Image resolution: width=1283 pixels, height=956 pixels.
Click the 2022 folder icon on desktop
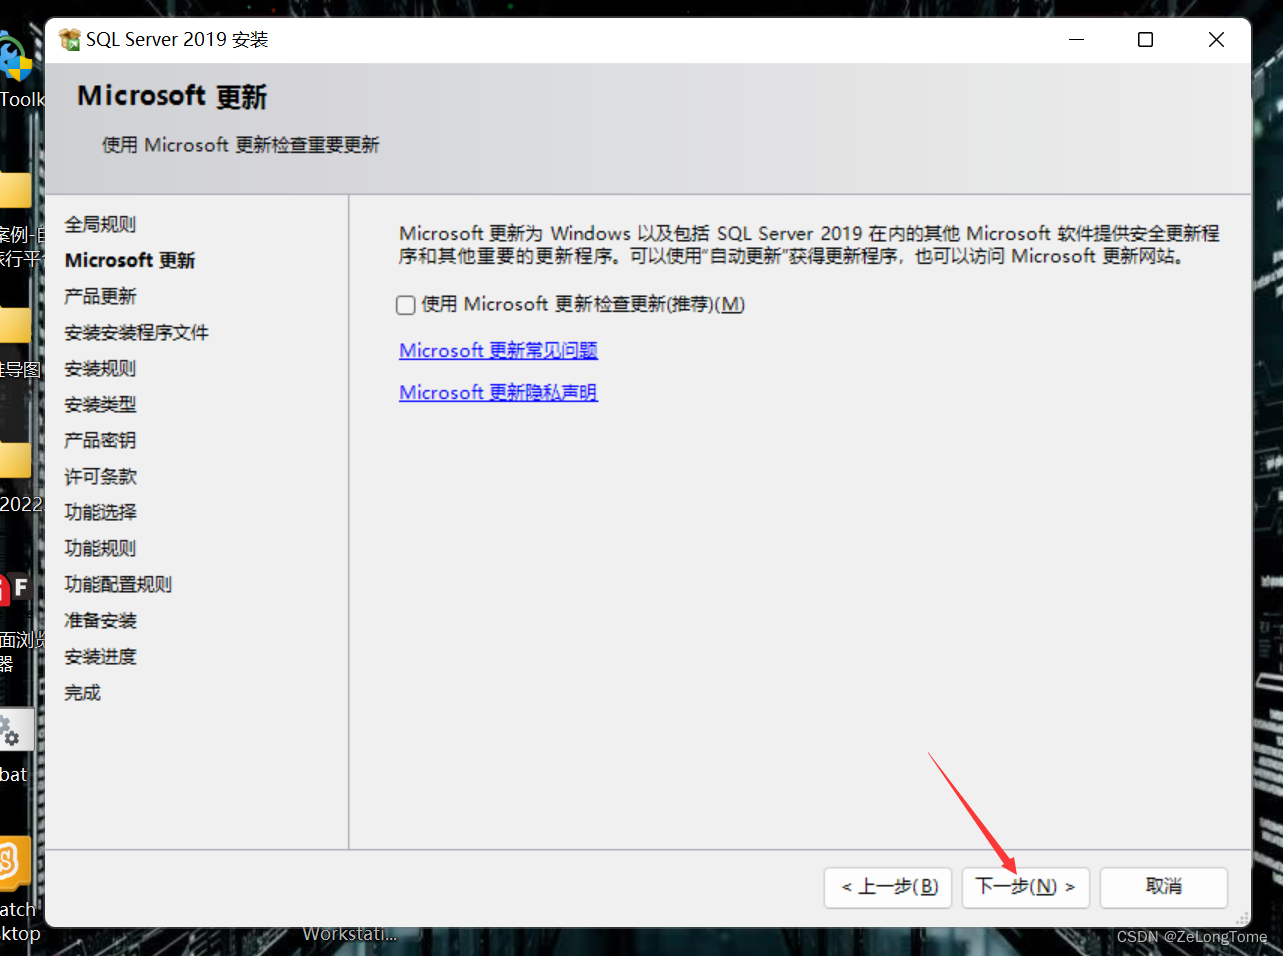[16, 459]
